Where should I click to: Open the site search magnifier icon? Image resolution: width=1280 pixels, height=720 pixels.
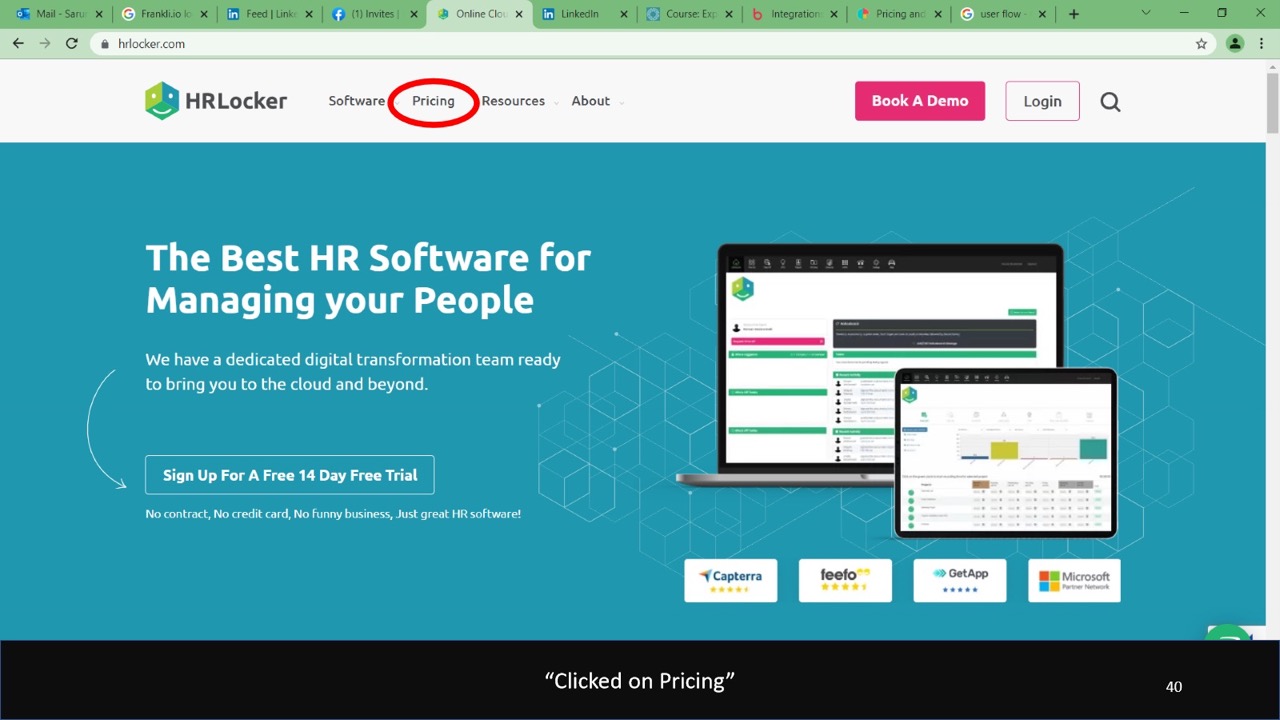(1110, 101)
